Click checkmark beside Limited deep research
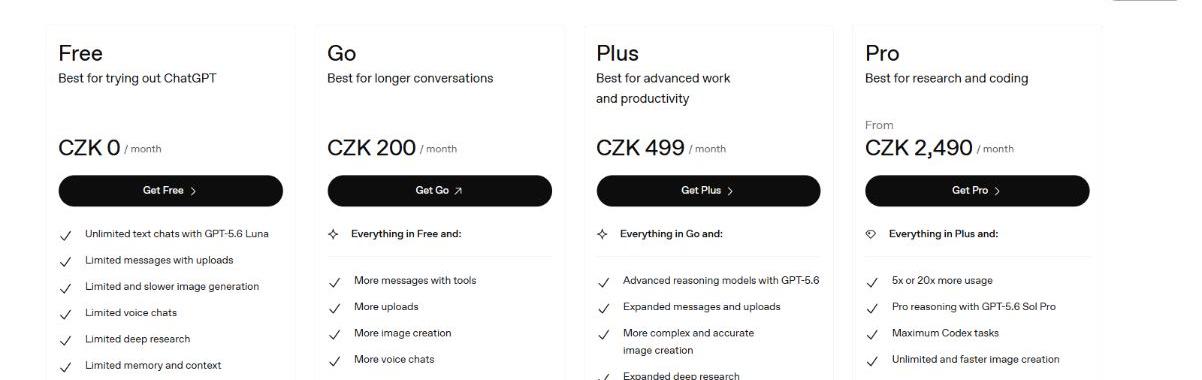 click(65, 340)
